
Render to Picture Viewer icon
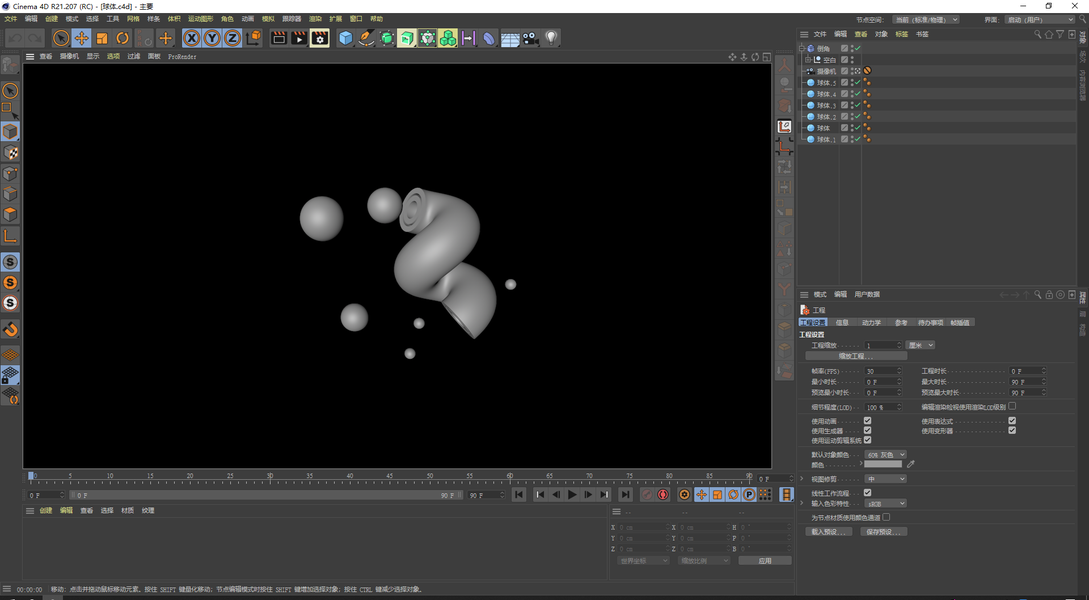pos(299,38)
